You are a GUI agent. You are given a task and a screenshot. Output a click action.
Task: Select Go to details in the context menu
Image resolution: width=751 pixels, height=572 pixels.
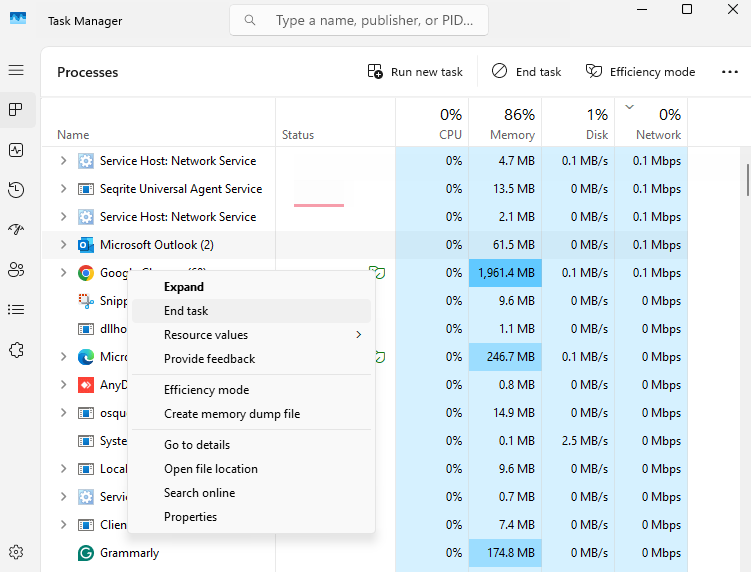point(197,445)
